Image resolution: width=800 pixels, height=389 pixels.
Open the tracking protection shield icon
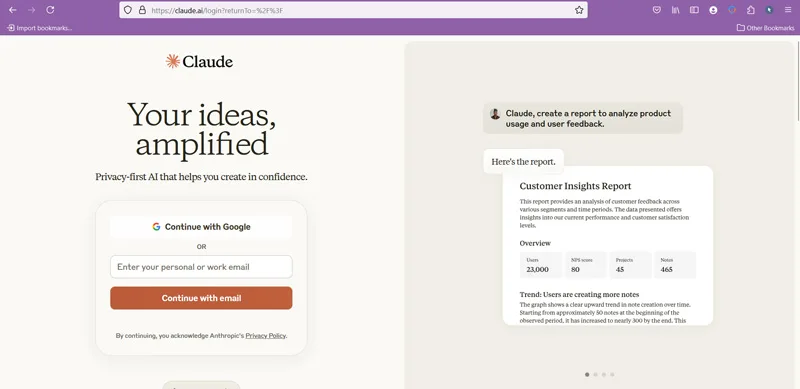128,10
